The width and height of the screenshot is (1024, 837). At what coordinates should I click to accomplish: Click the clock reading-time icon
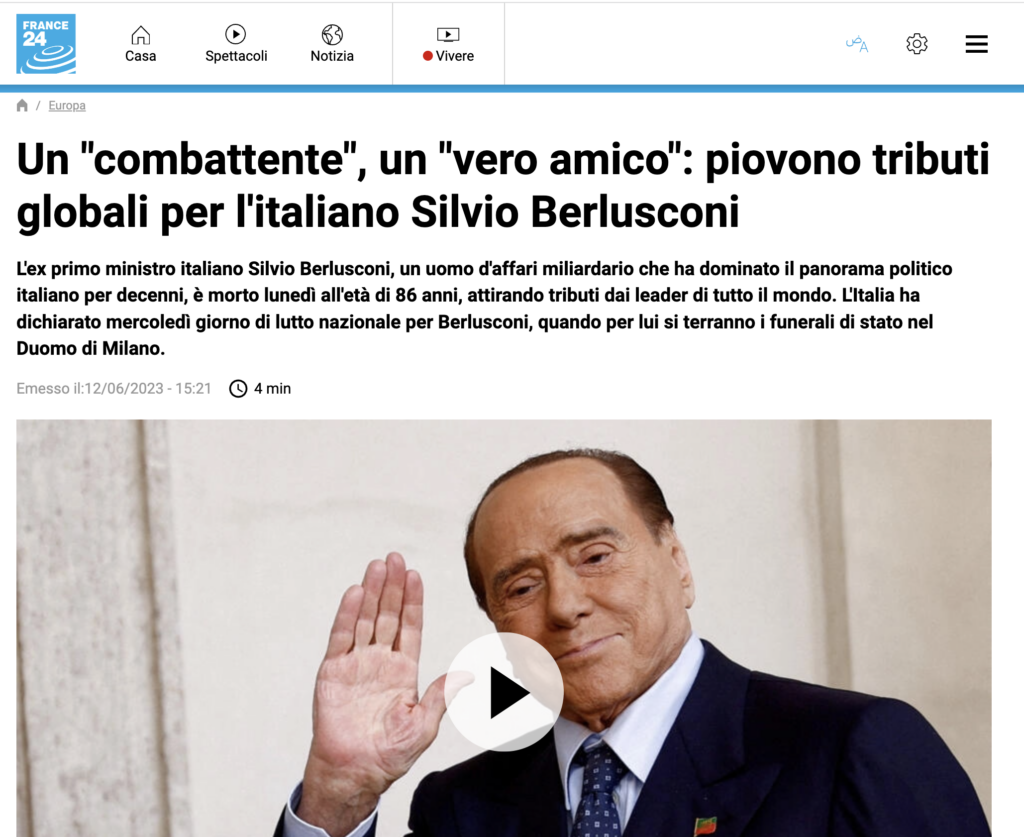click(238, 388)
